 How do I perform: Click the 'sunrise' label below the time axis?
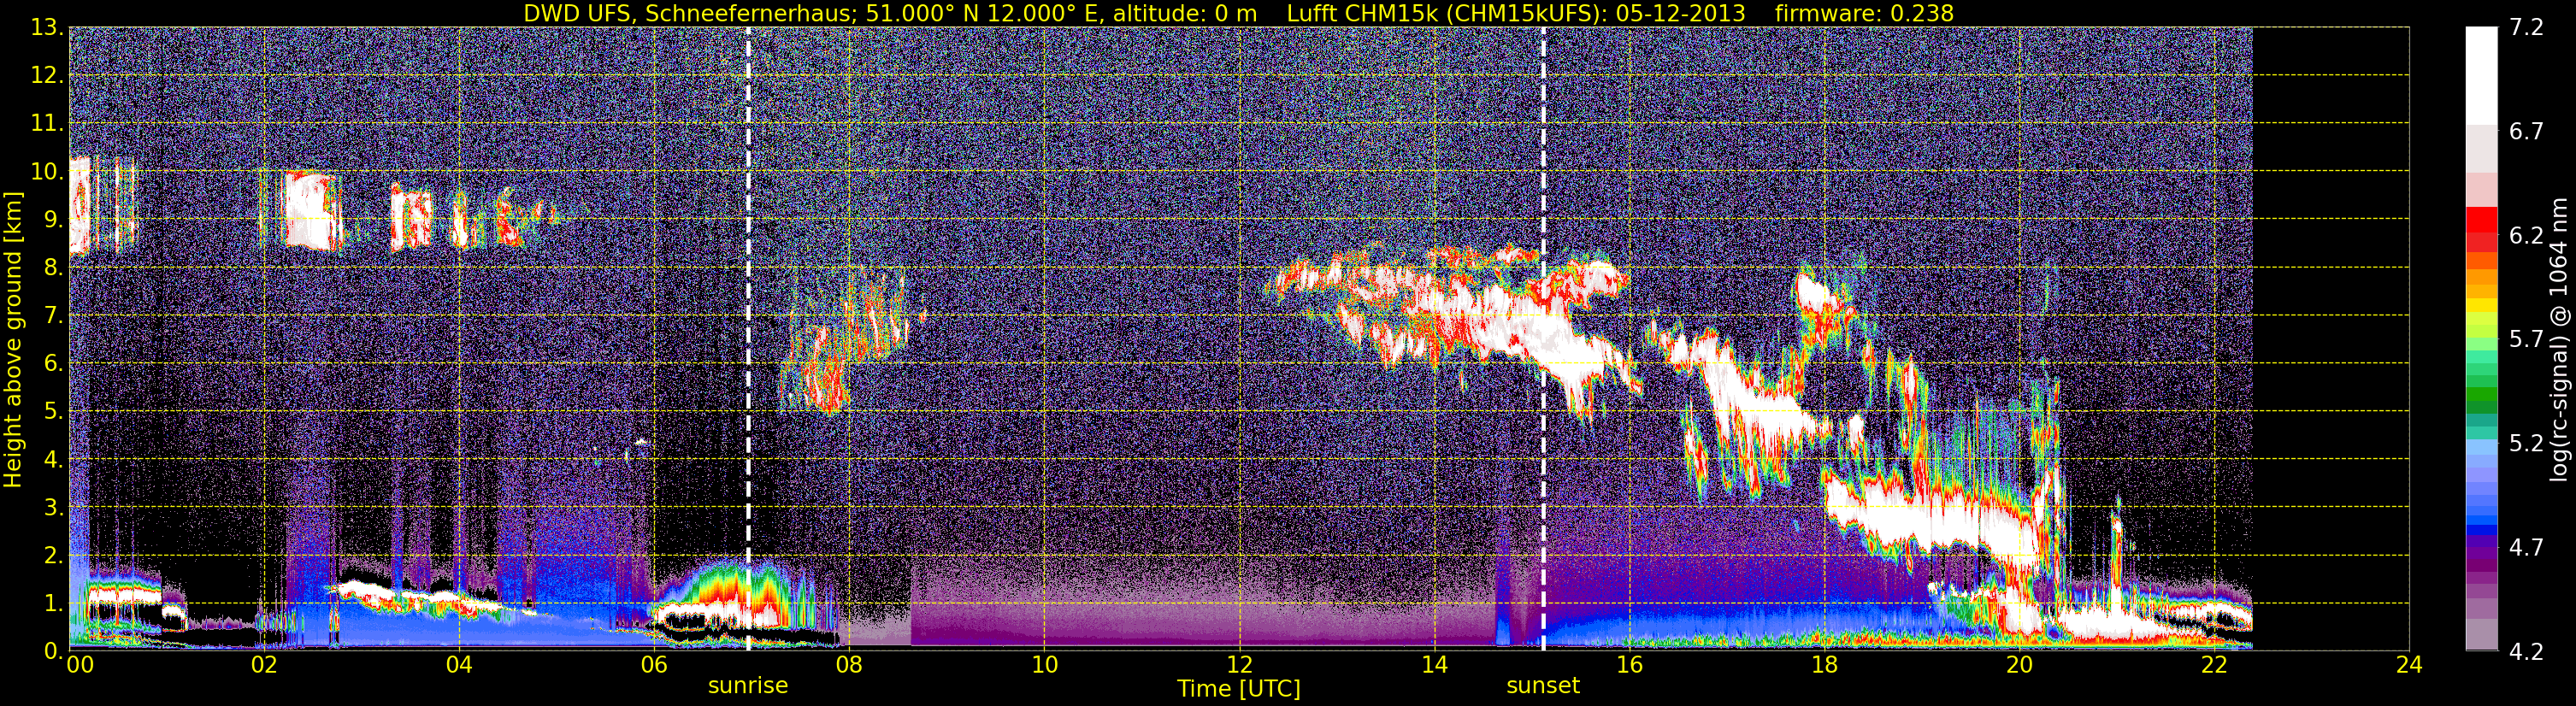(748, 686)
